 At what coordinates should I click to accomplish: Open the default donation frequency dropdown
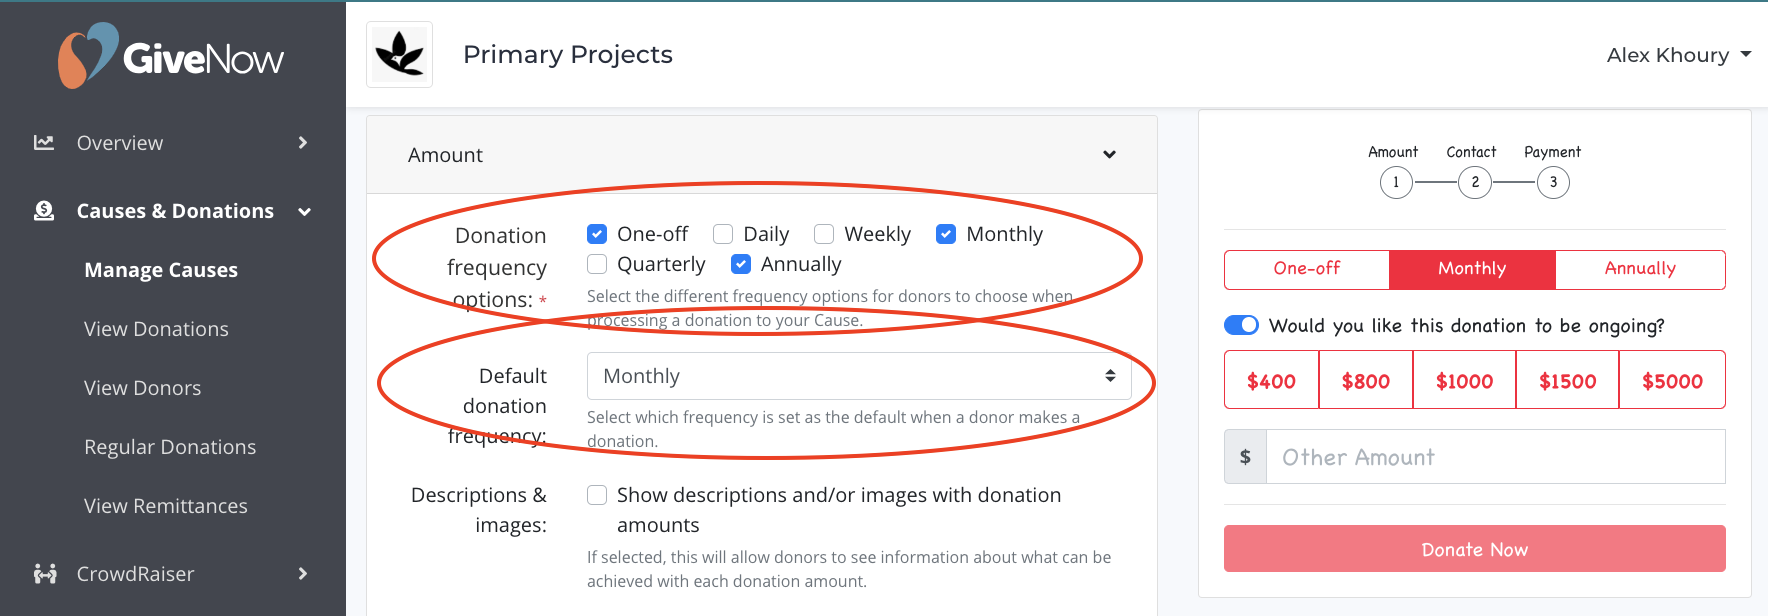tap(859, 376)
